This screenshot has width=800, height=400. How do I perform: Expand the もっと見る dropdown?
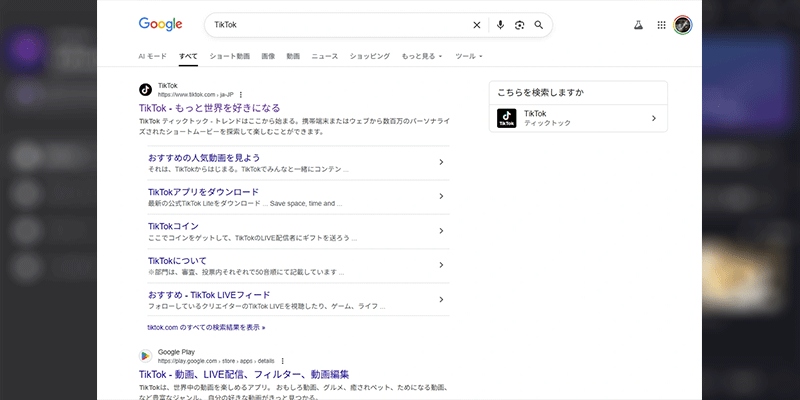coord(422,56)
